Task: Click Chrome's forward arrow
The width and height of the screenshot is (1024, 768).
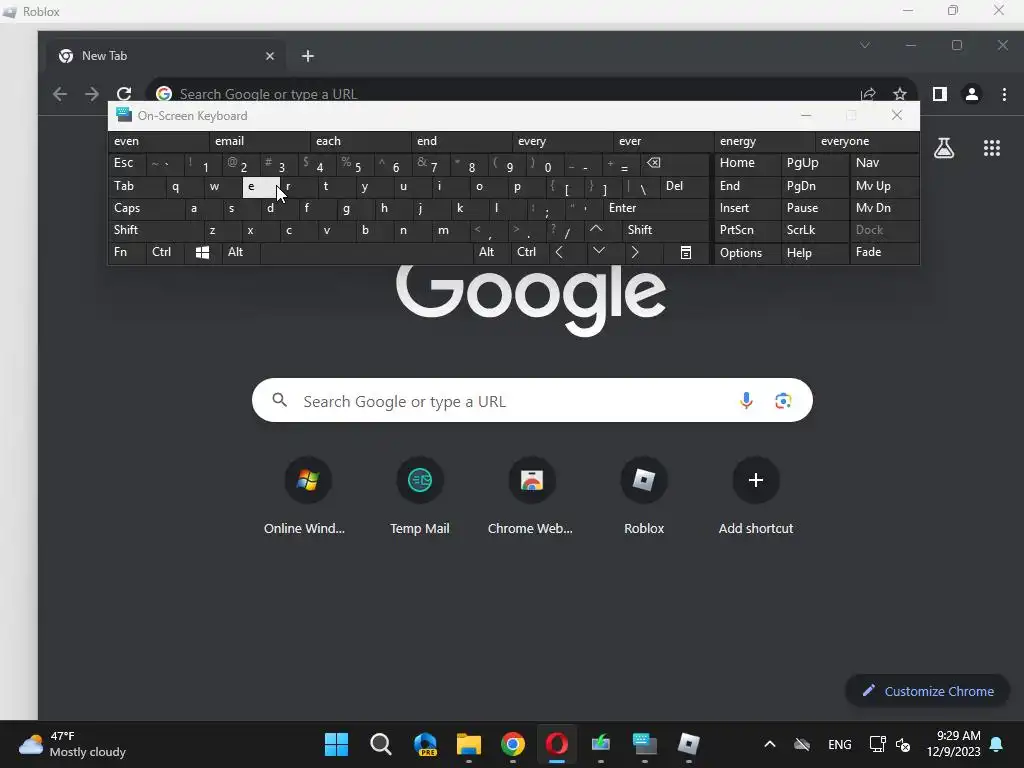Action: point(92,94)
